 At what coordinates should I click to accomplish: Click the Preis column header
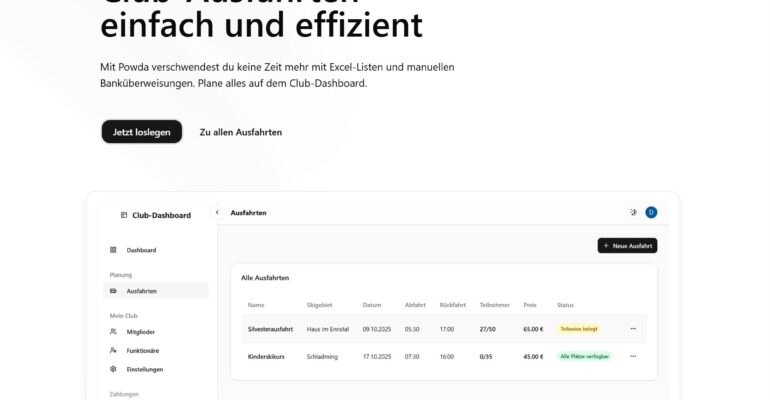pyautogui.click(x=530, y=305)
